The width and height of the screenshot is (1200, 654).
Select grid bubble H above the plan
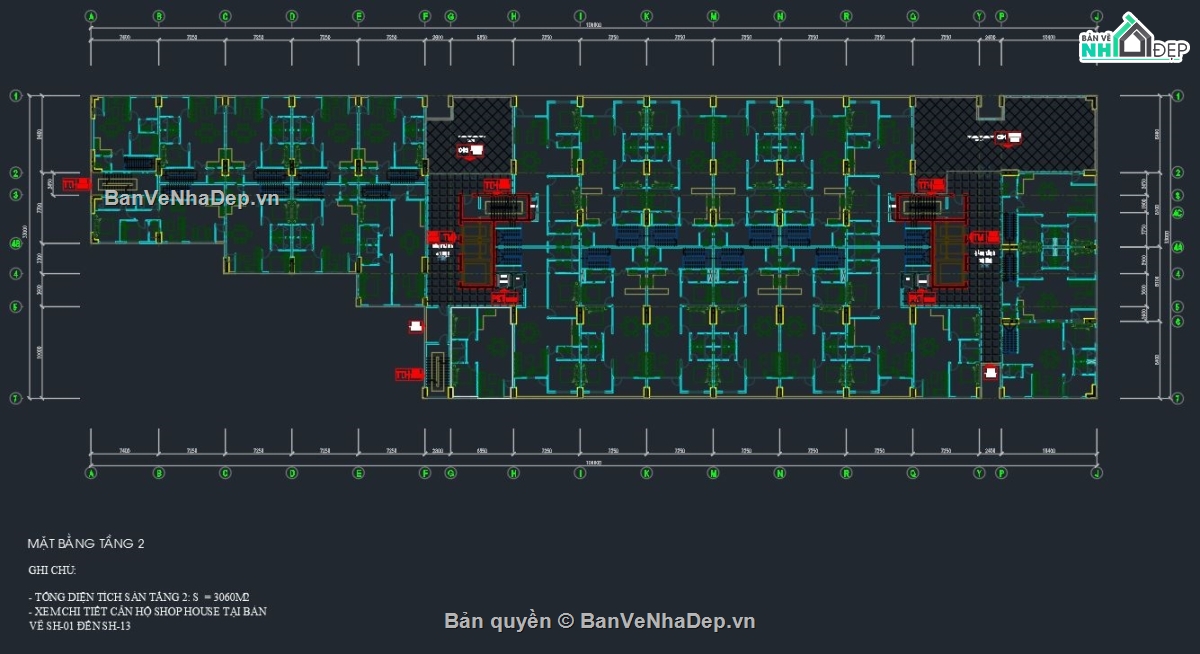point(514,17)
